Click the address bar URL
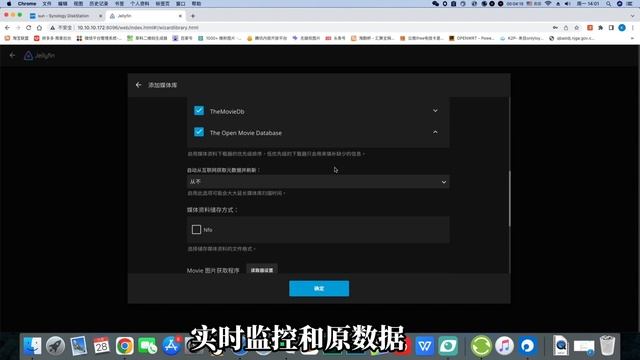Viewport: 640px width, 360px height. pyautogui.click(x=138, y=27)
